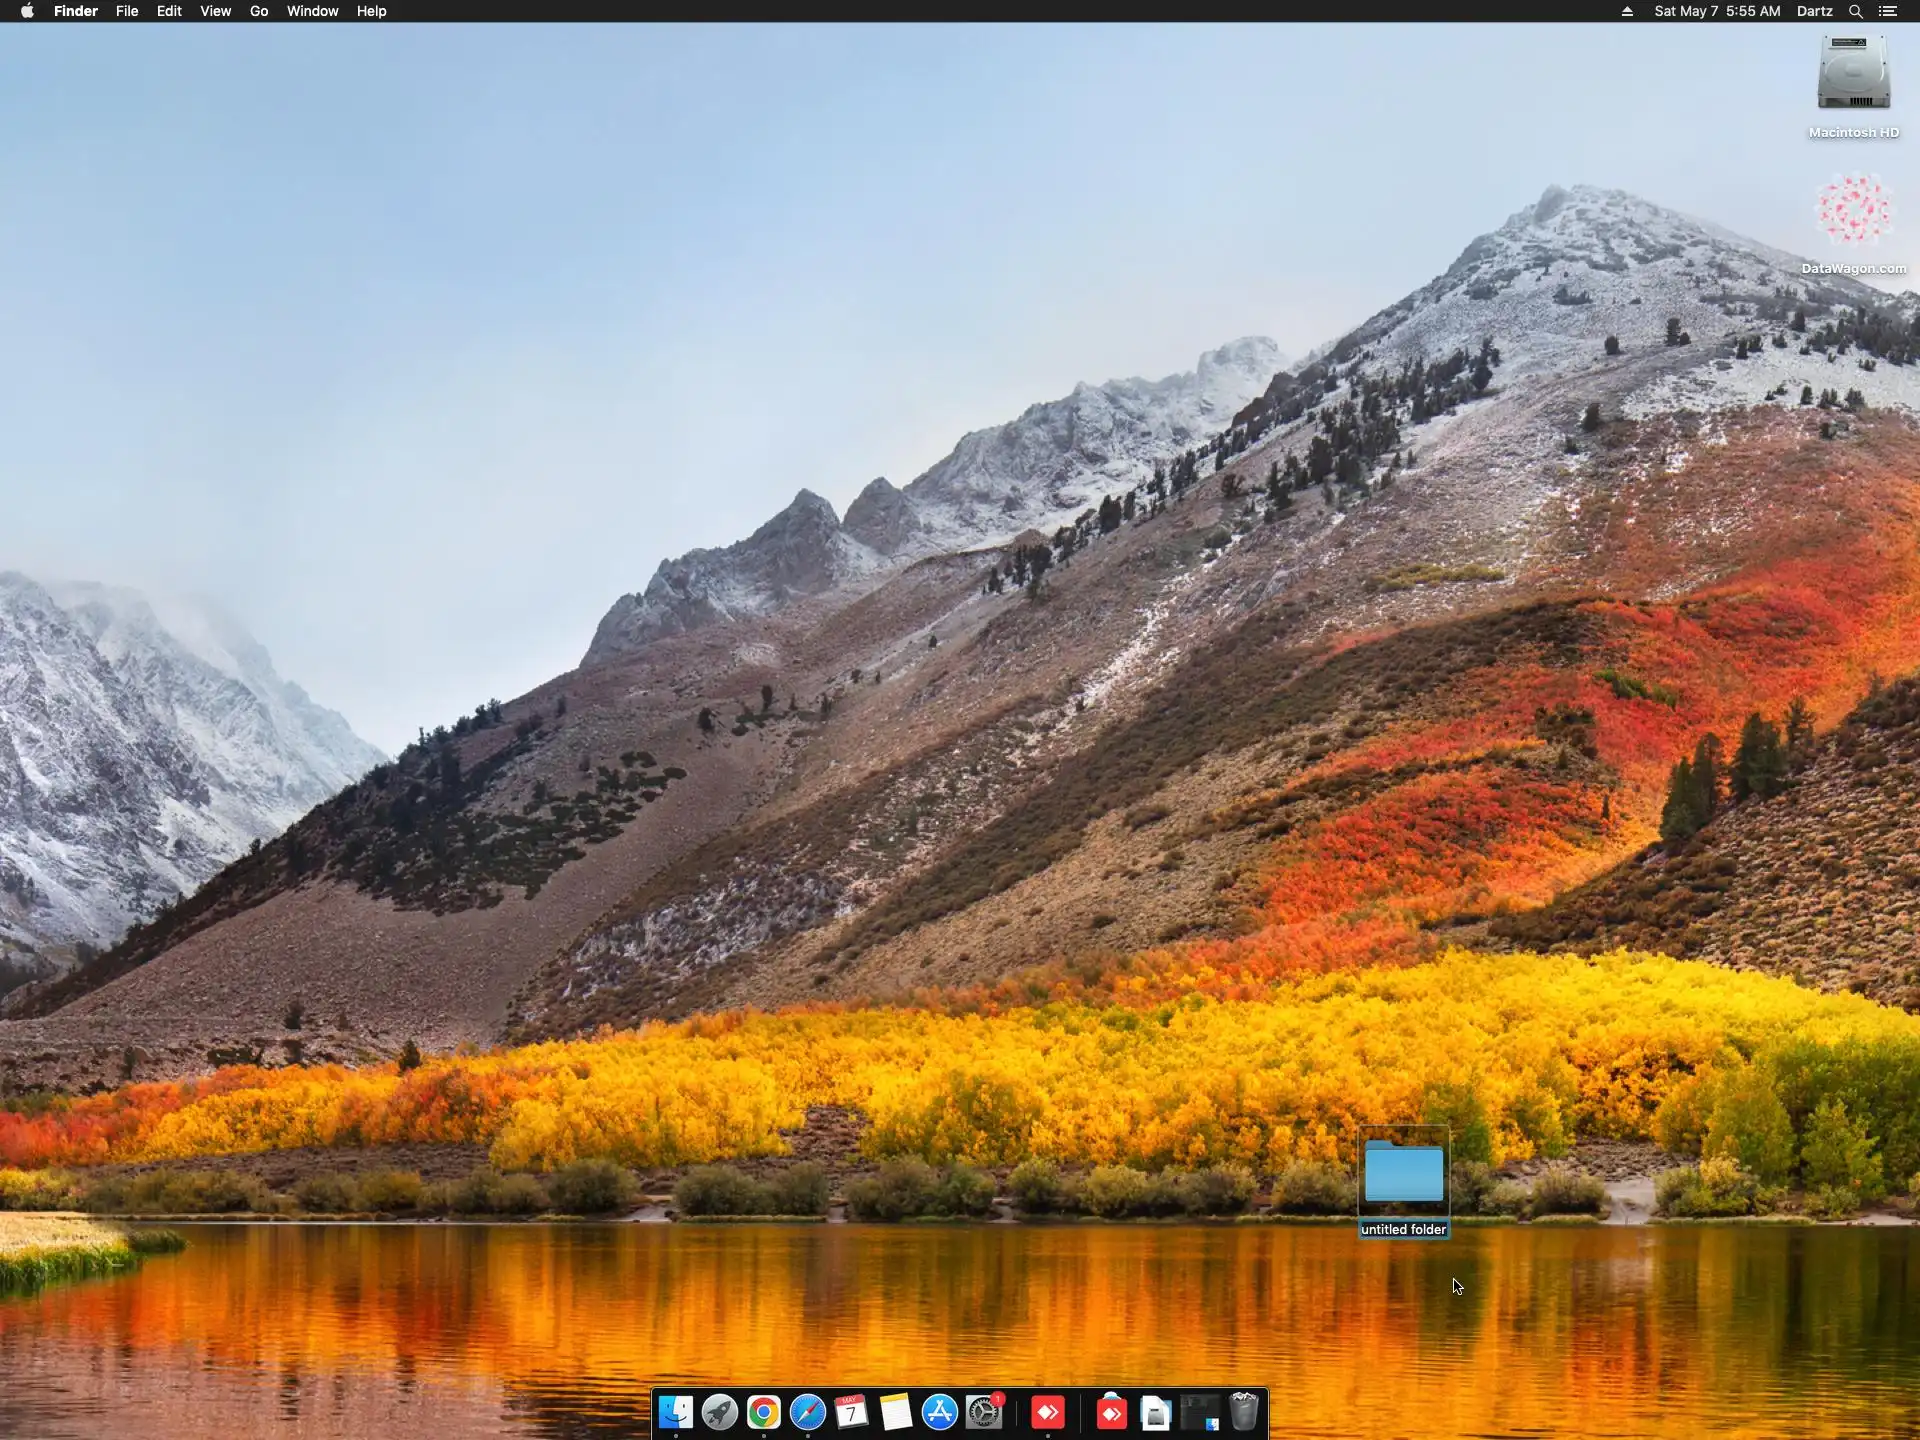The height and width of the screenshot is (1440, 1920).
Task: Launch the App Store from Dock
Action: [940, 1412]
